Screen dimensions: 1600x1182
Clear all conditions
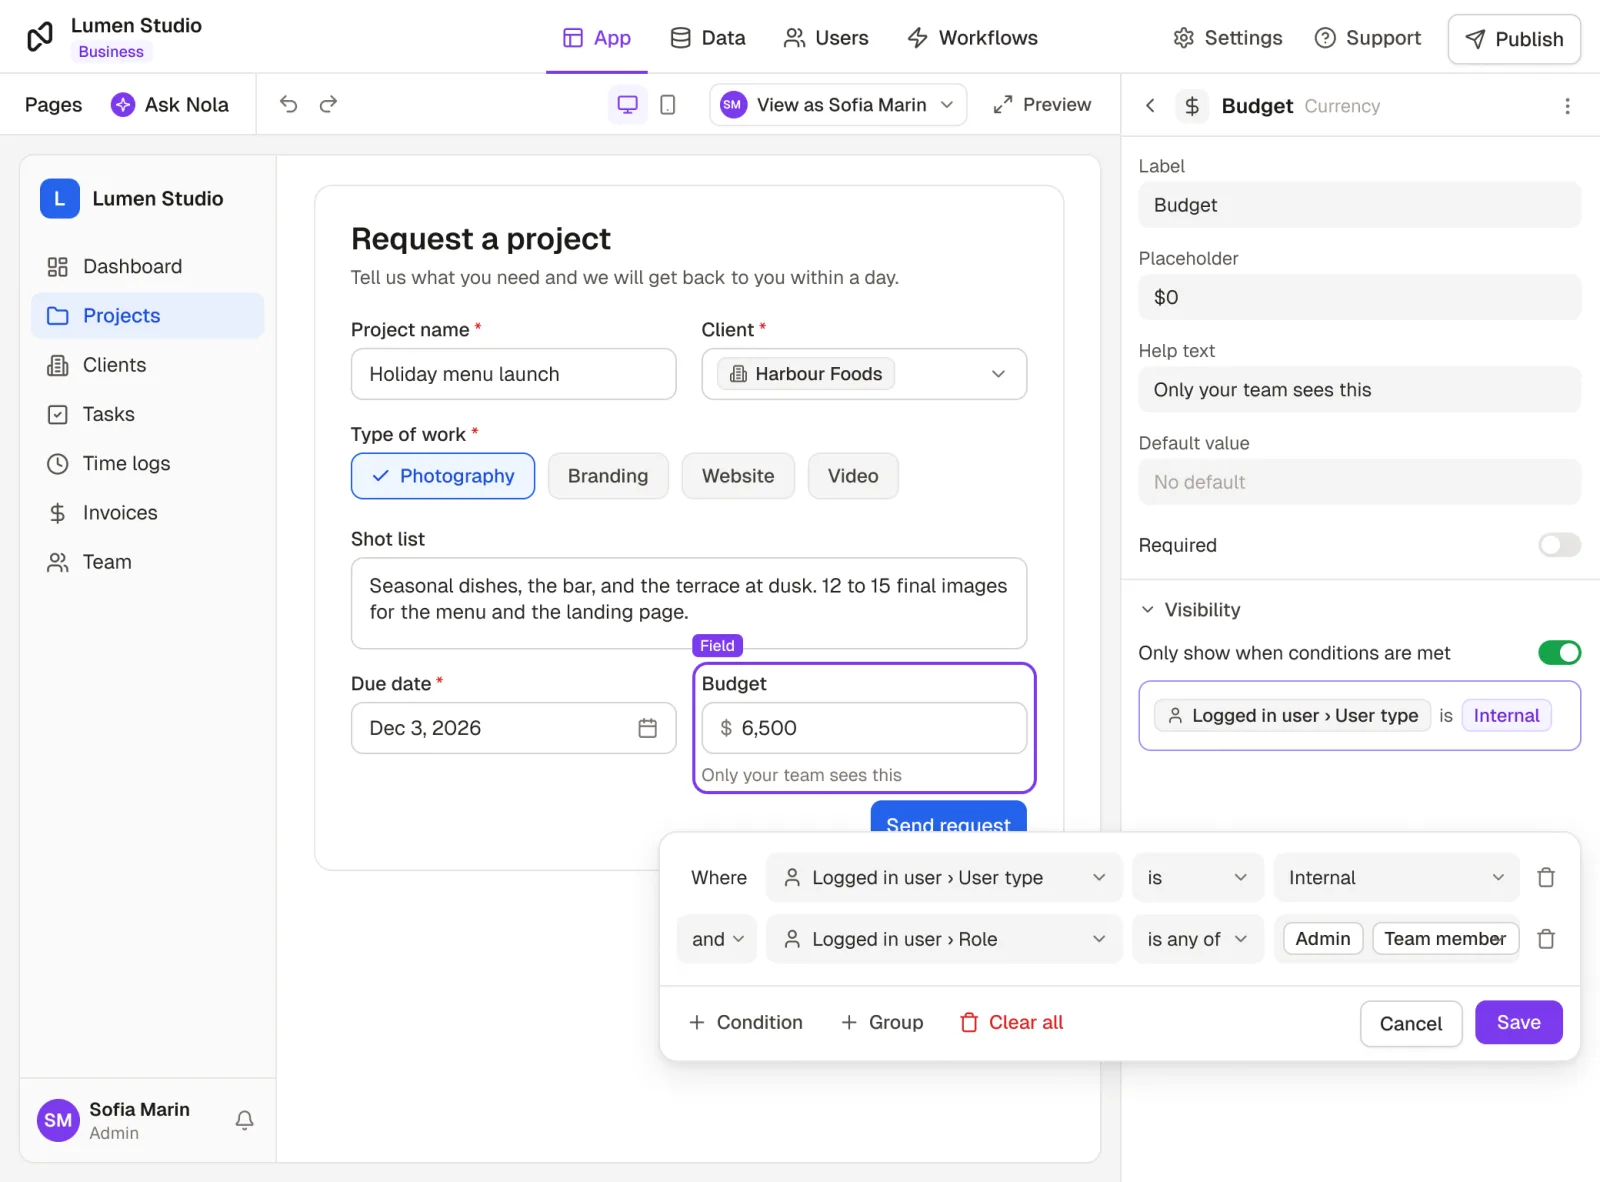tap(1011, 1023)
